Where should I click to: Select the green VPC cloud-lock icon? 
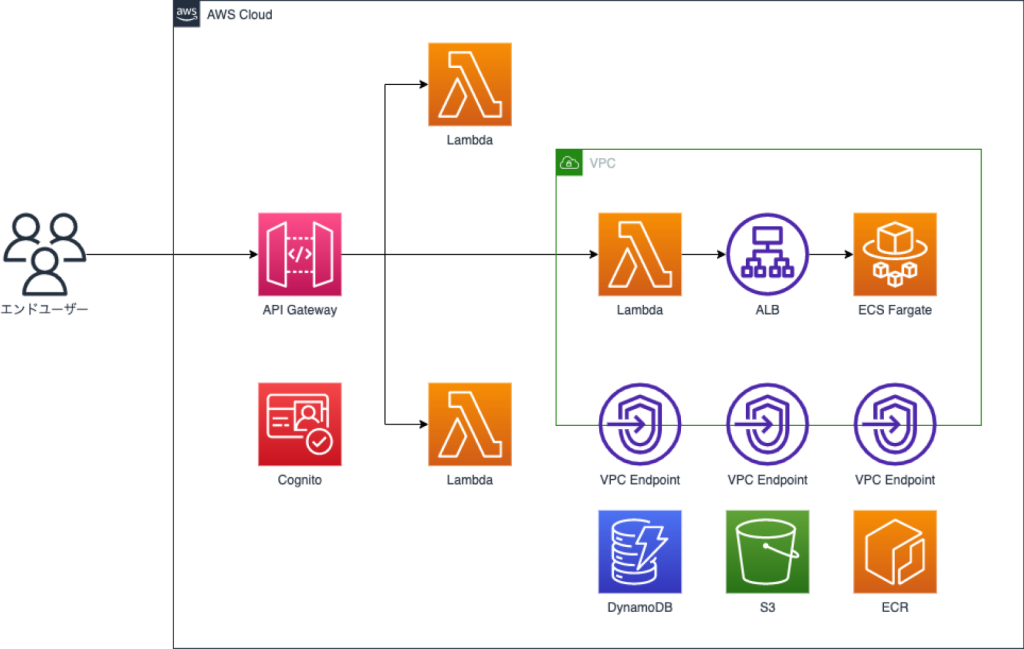[x=569, y=162]
